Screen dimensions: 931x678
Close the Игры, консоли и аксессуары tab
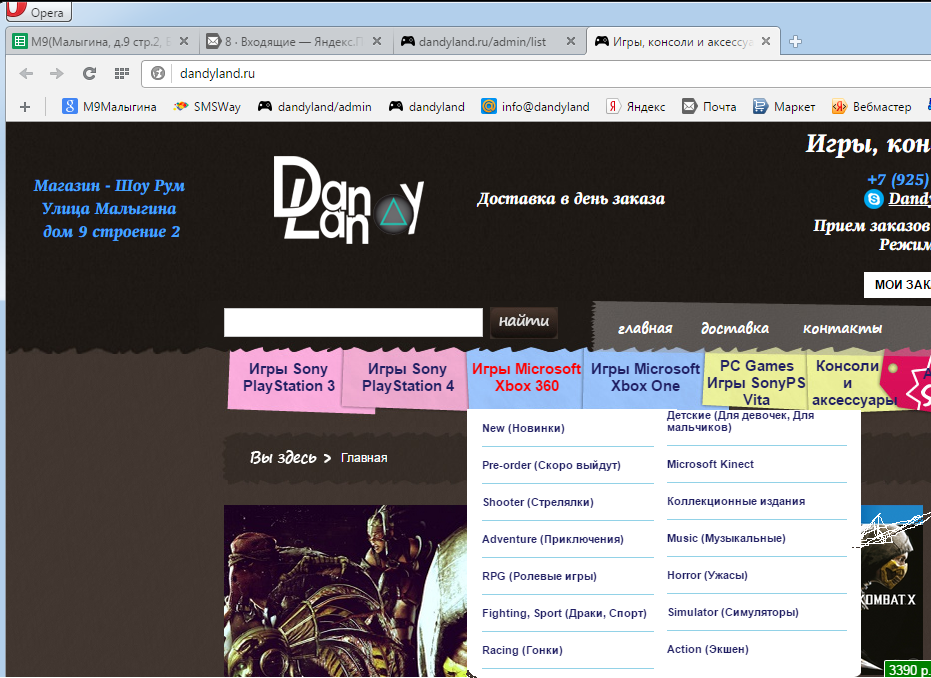(766, 42)
